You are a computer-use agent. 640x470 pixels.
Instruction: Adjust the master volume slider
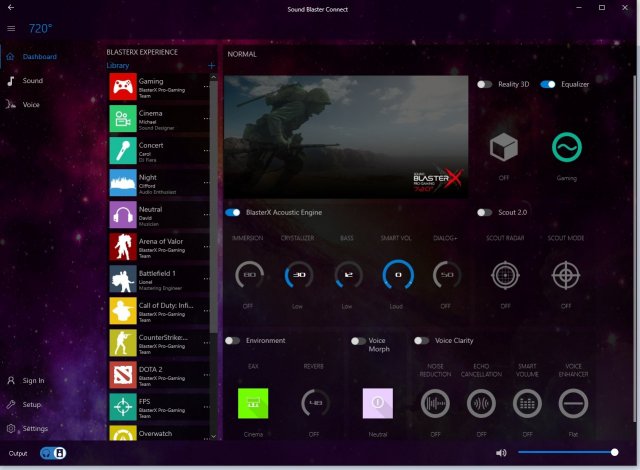[x=566, y=453]
